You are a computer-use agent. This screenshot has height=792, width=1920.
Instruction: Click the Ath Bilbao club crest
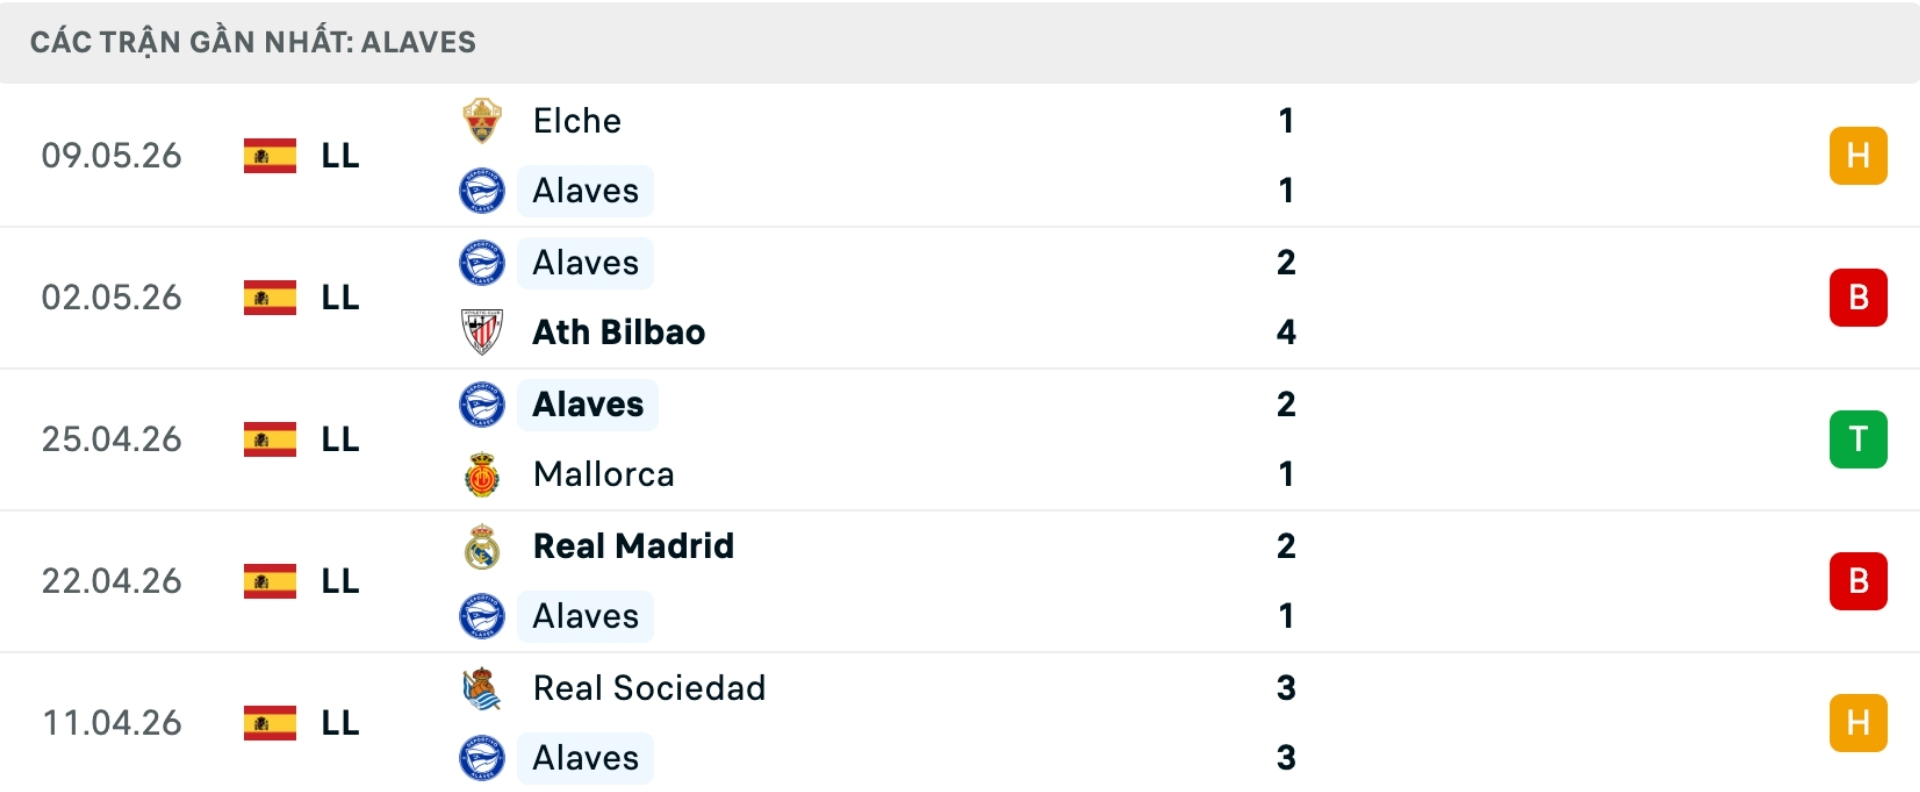coord(482,332)
